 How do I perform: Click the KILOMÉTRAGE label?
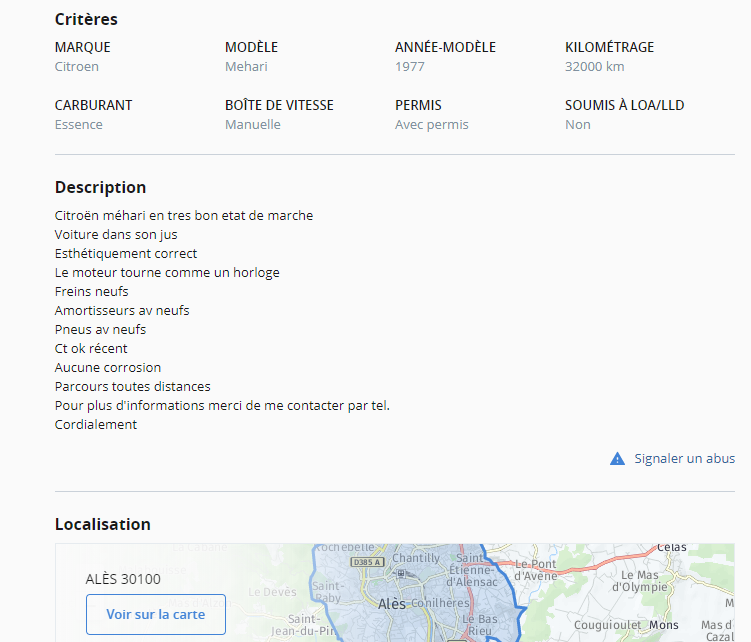609,47
